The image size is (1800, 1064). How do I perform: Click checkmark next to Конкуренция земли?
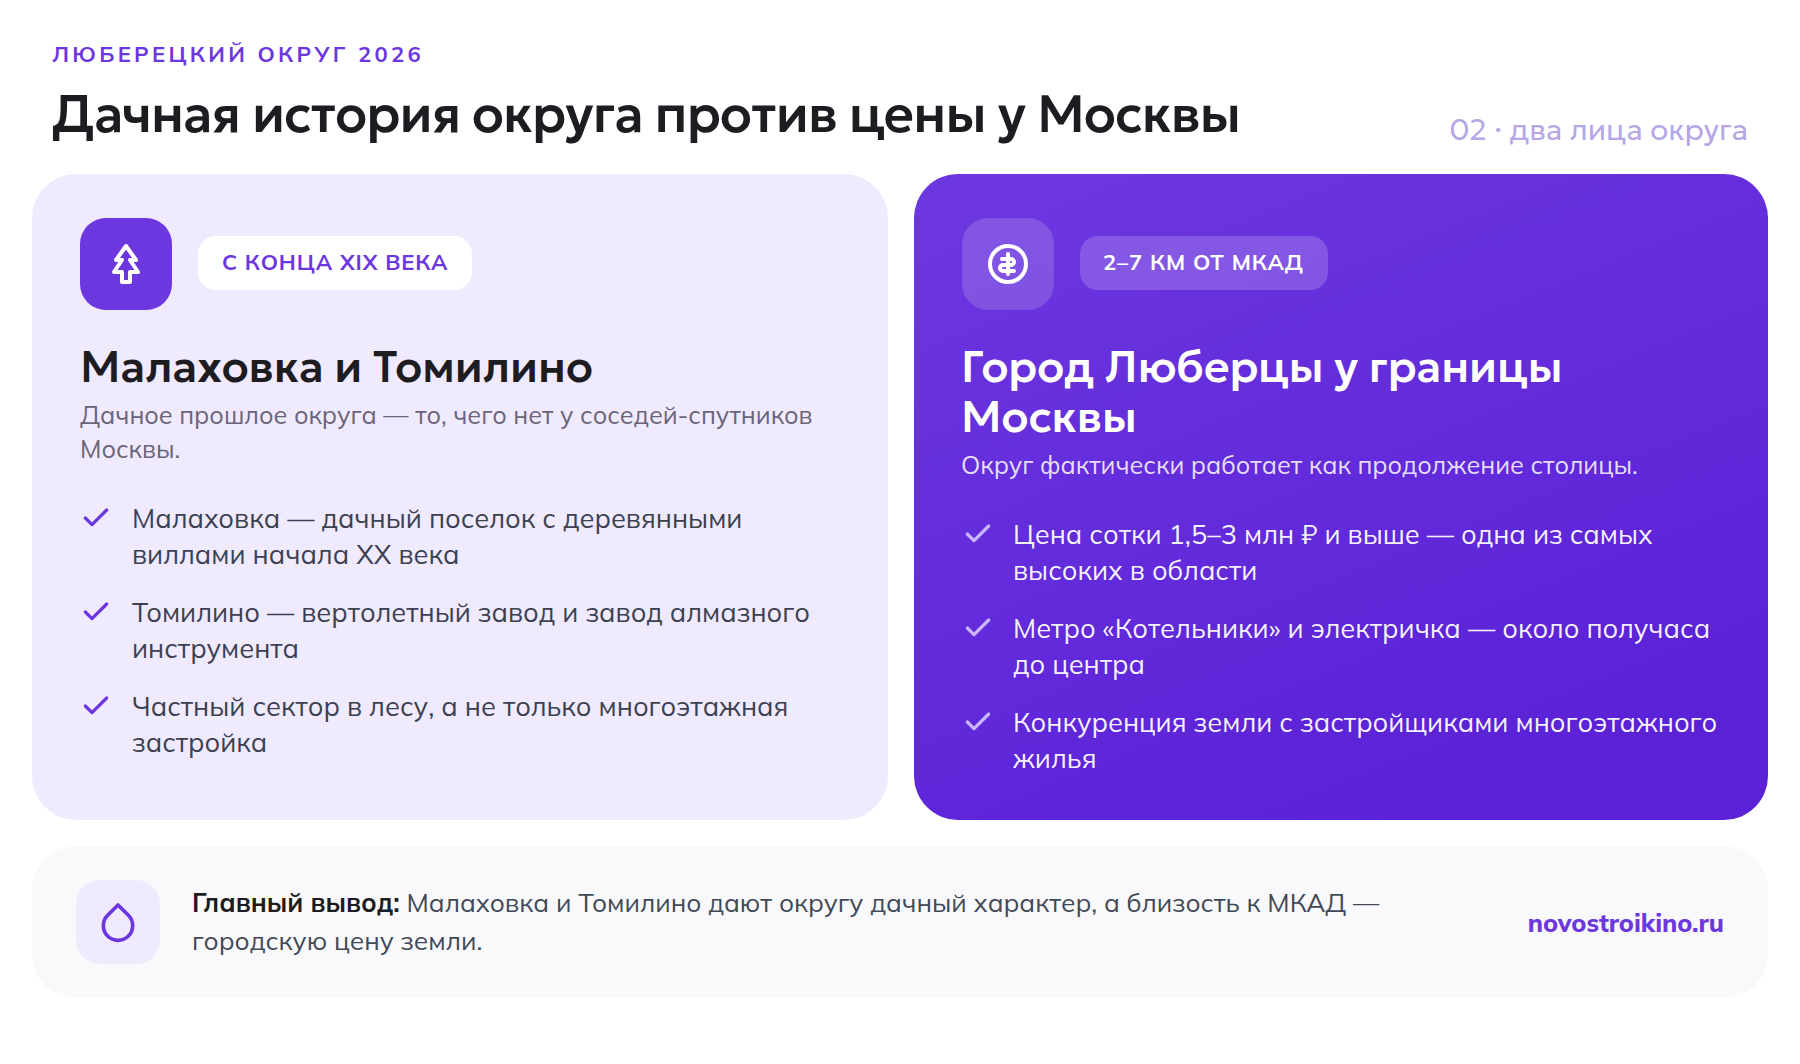[x=977, y=722]
